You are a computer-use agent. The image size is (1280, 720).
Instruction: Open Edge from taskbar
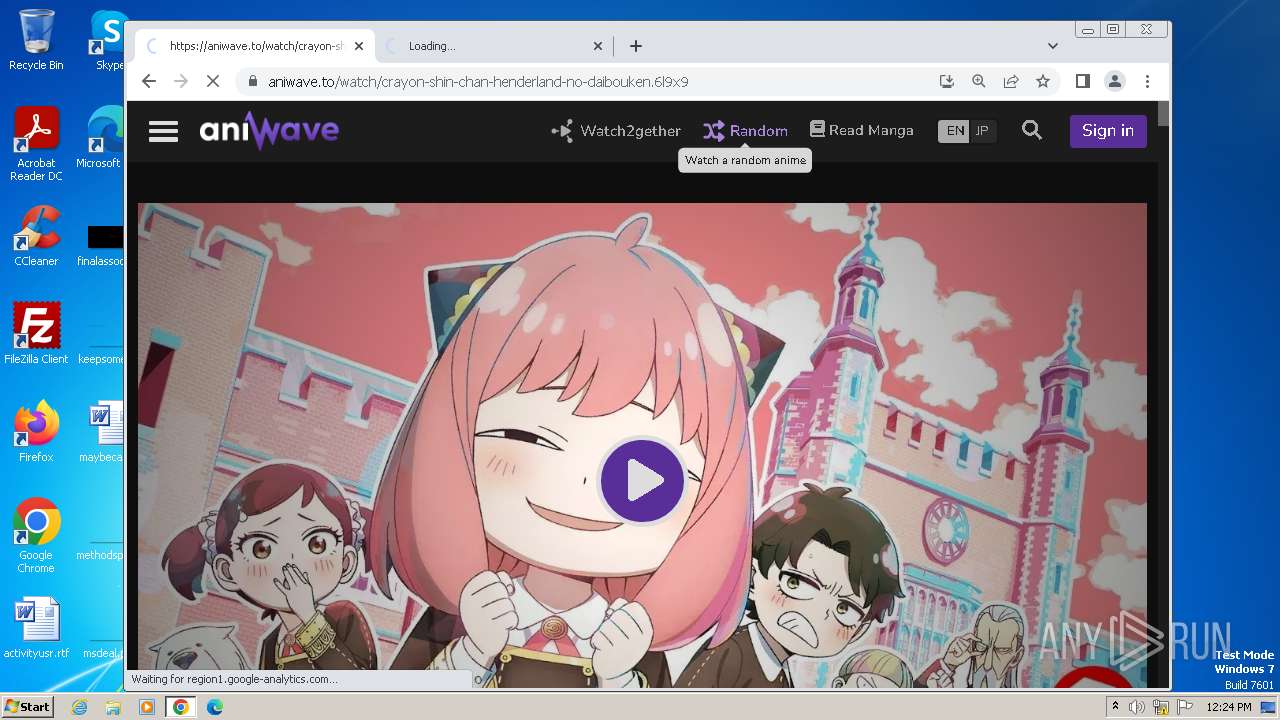coord(215,707)
